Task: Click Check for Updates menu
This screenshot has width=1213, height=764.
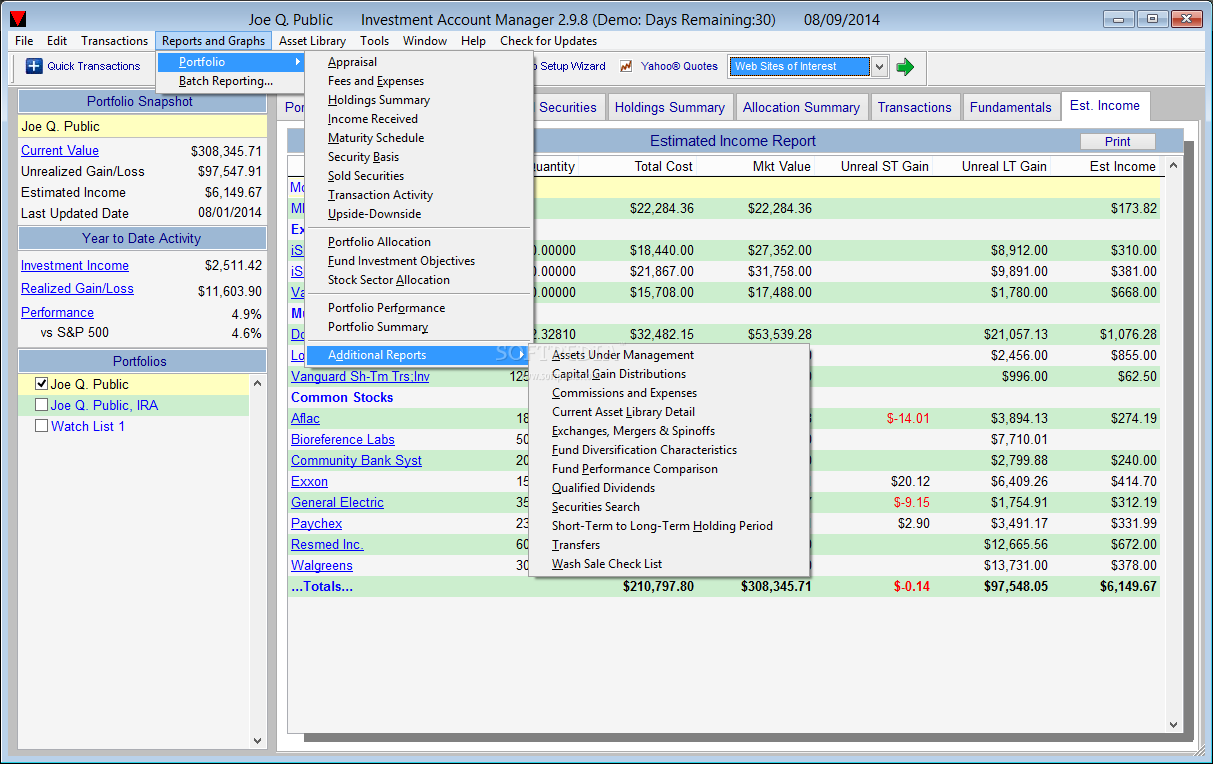Action: [x=548, y=41]
